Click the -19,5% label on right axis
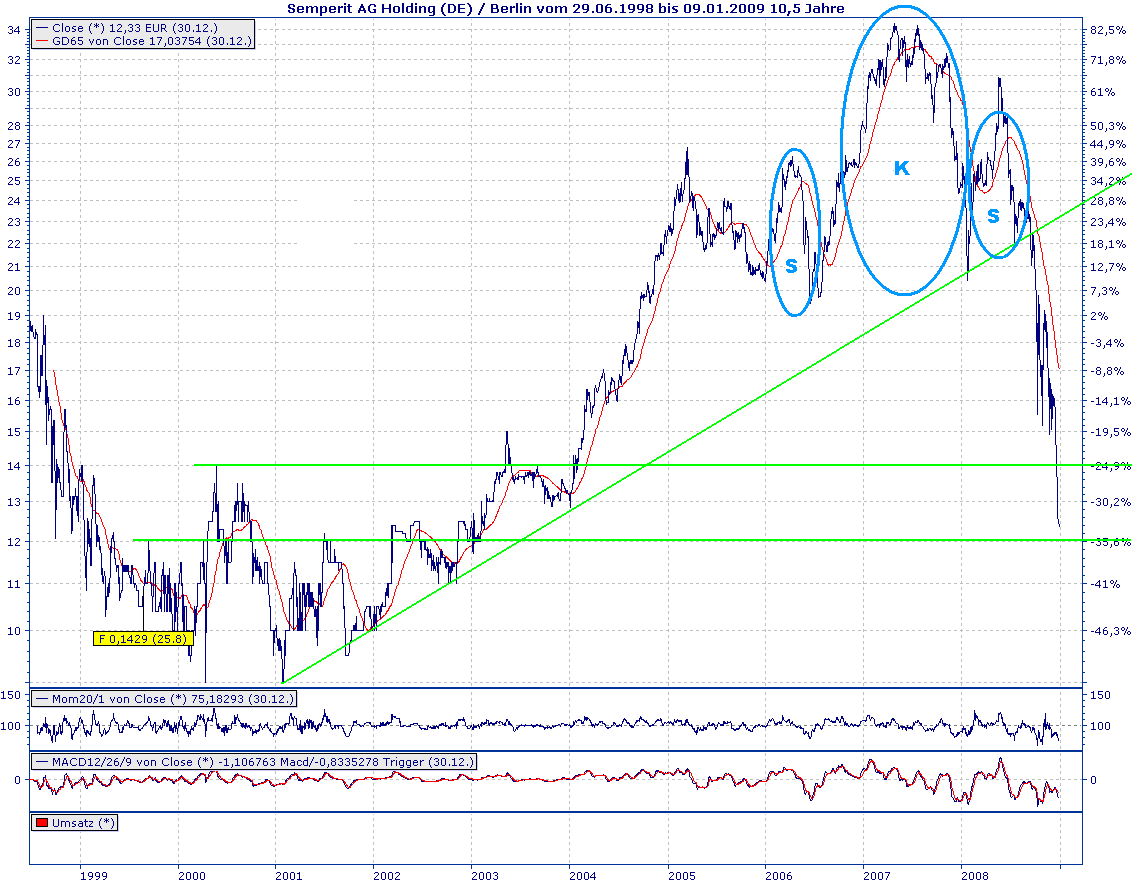The image size is (1132, 883). [1110, 432]
